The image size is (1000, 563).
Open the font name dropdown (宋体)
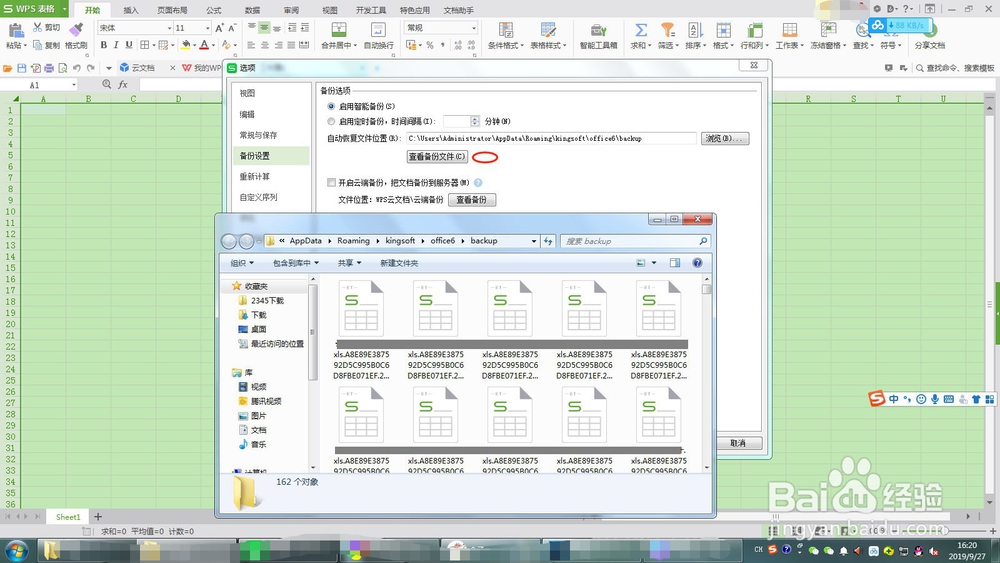(169, 28)
